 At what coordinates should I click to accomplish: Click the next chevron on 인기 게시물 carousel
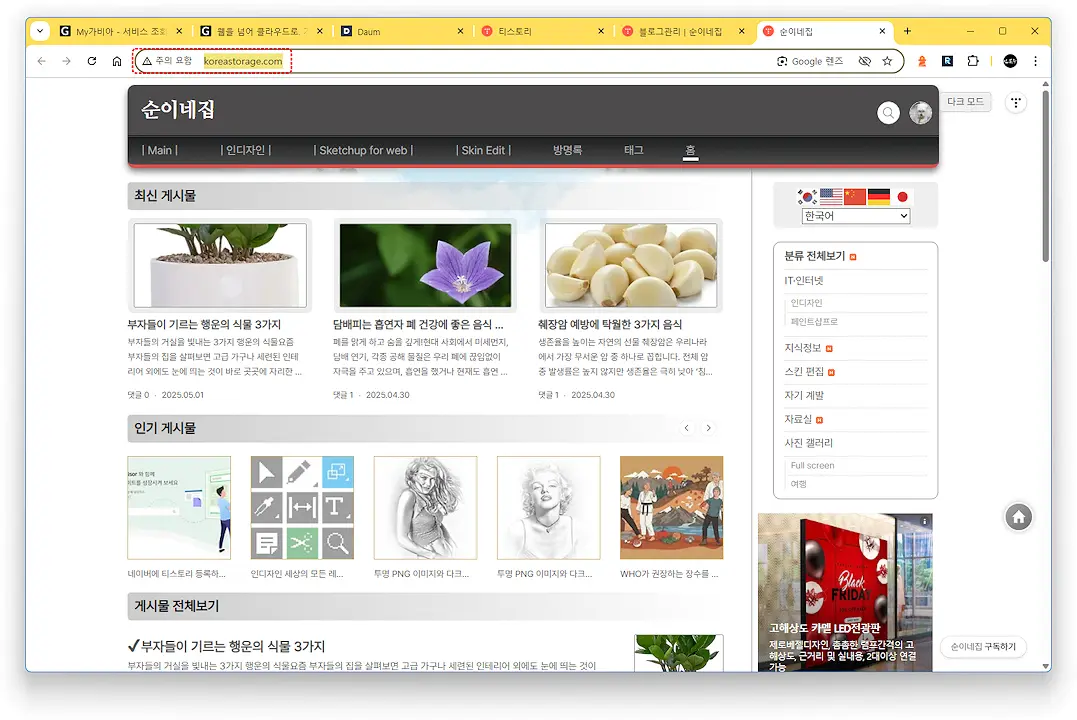(709, 428)
